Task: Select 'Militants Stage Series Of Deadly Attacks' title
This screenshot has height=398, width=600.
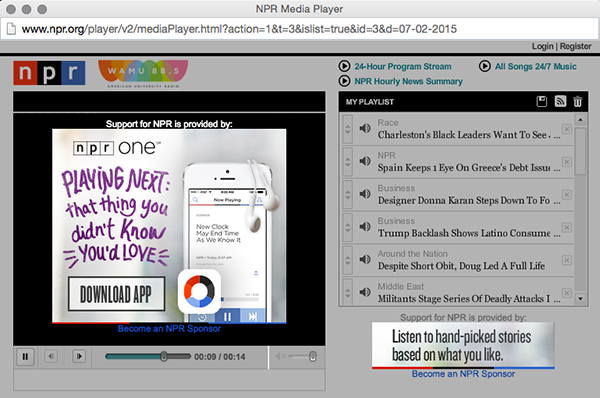Action: click(x=469, y=298)
